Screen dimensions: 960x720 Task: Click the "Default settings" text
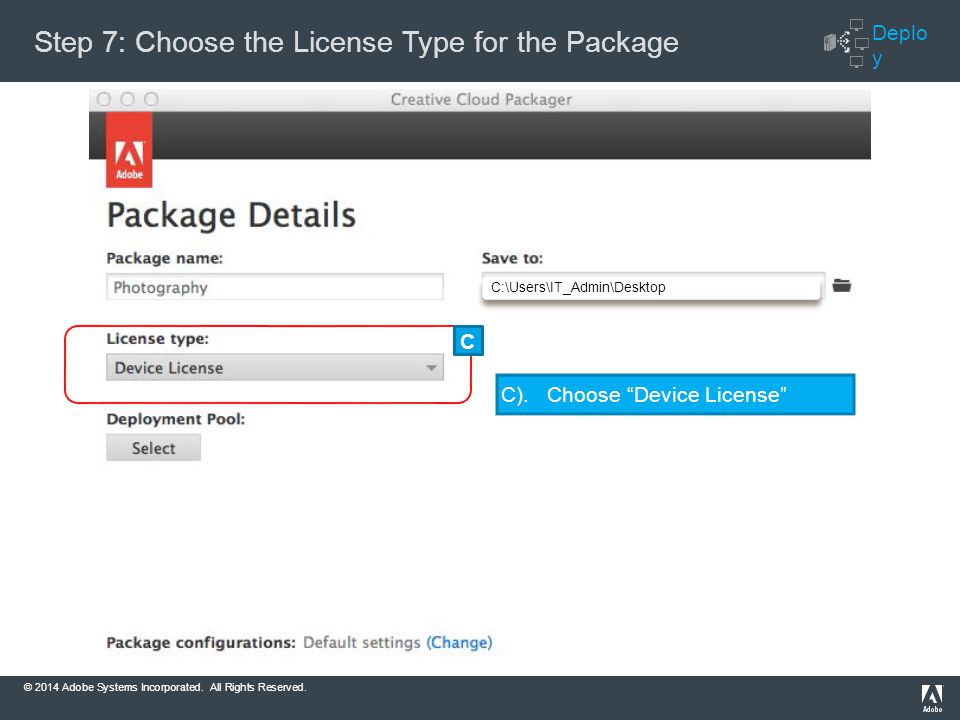tap(362, 642)
